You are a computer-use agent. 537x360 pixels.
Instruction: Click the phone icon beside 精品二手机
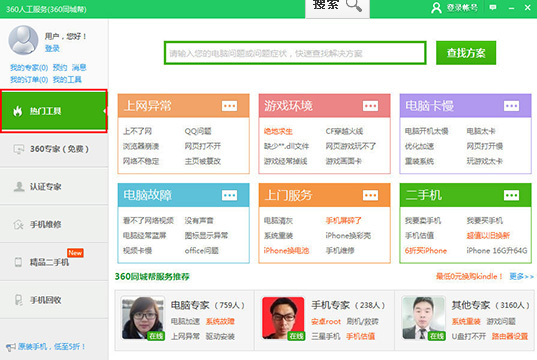(x=18, y=262)
